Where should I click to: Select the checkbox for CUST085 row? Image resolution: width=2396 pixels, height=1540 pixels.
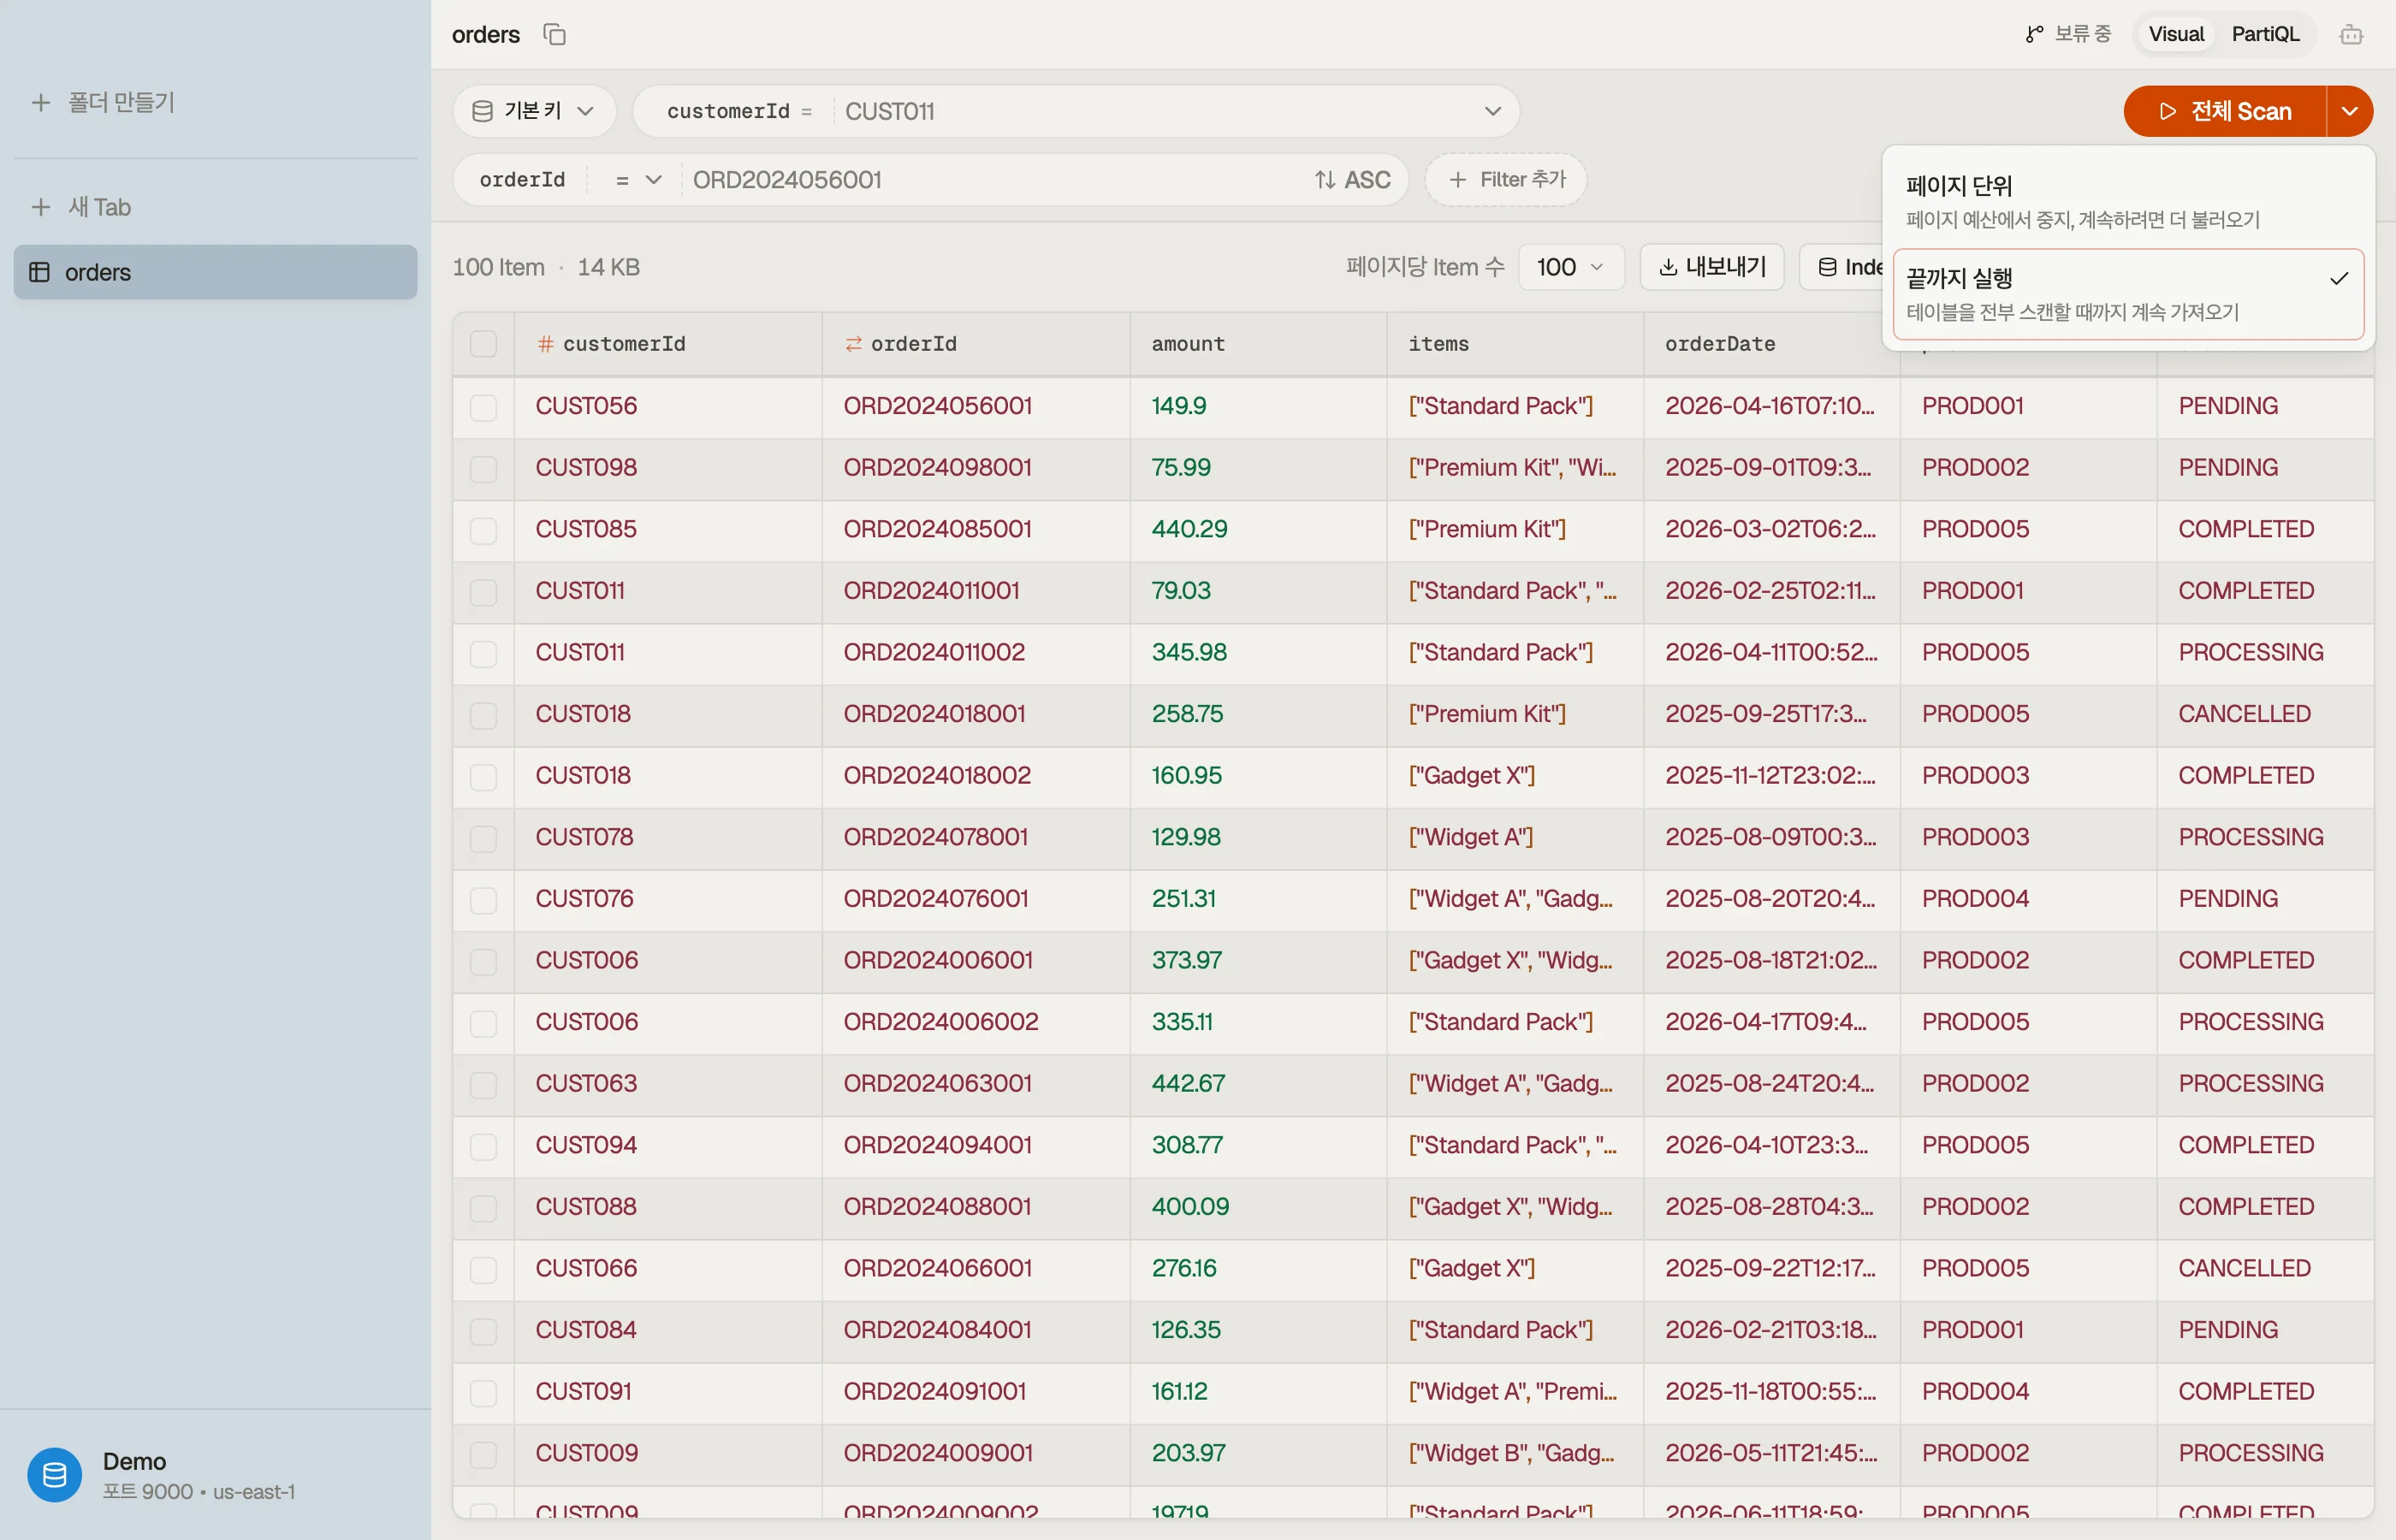483,530
